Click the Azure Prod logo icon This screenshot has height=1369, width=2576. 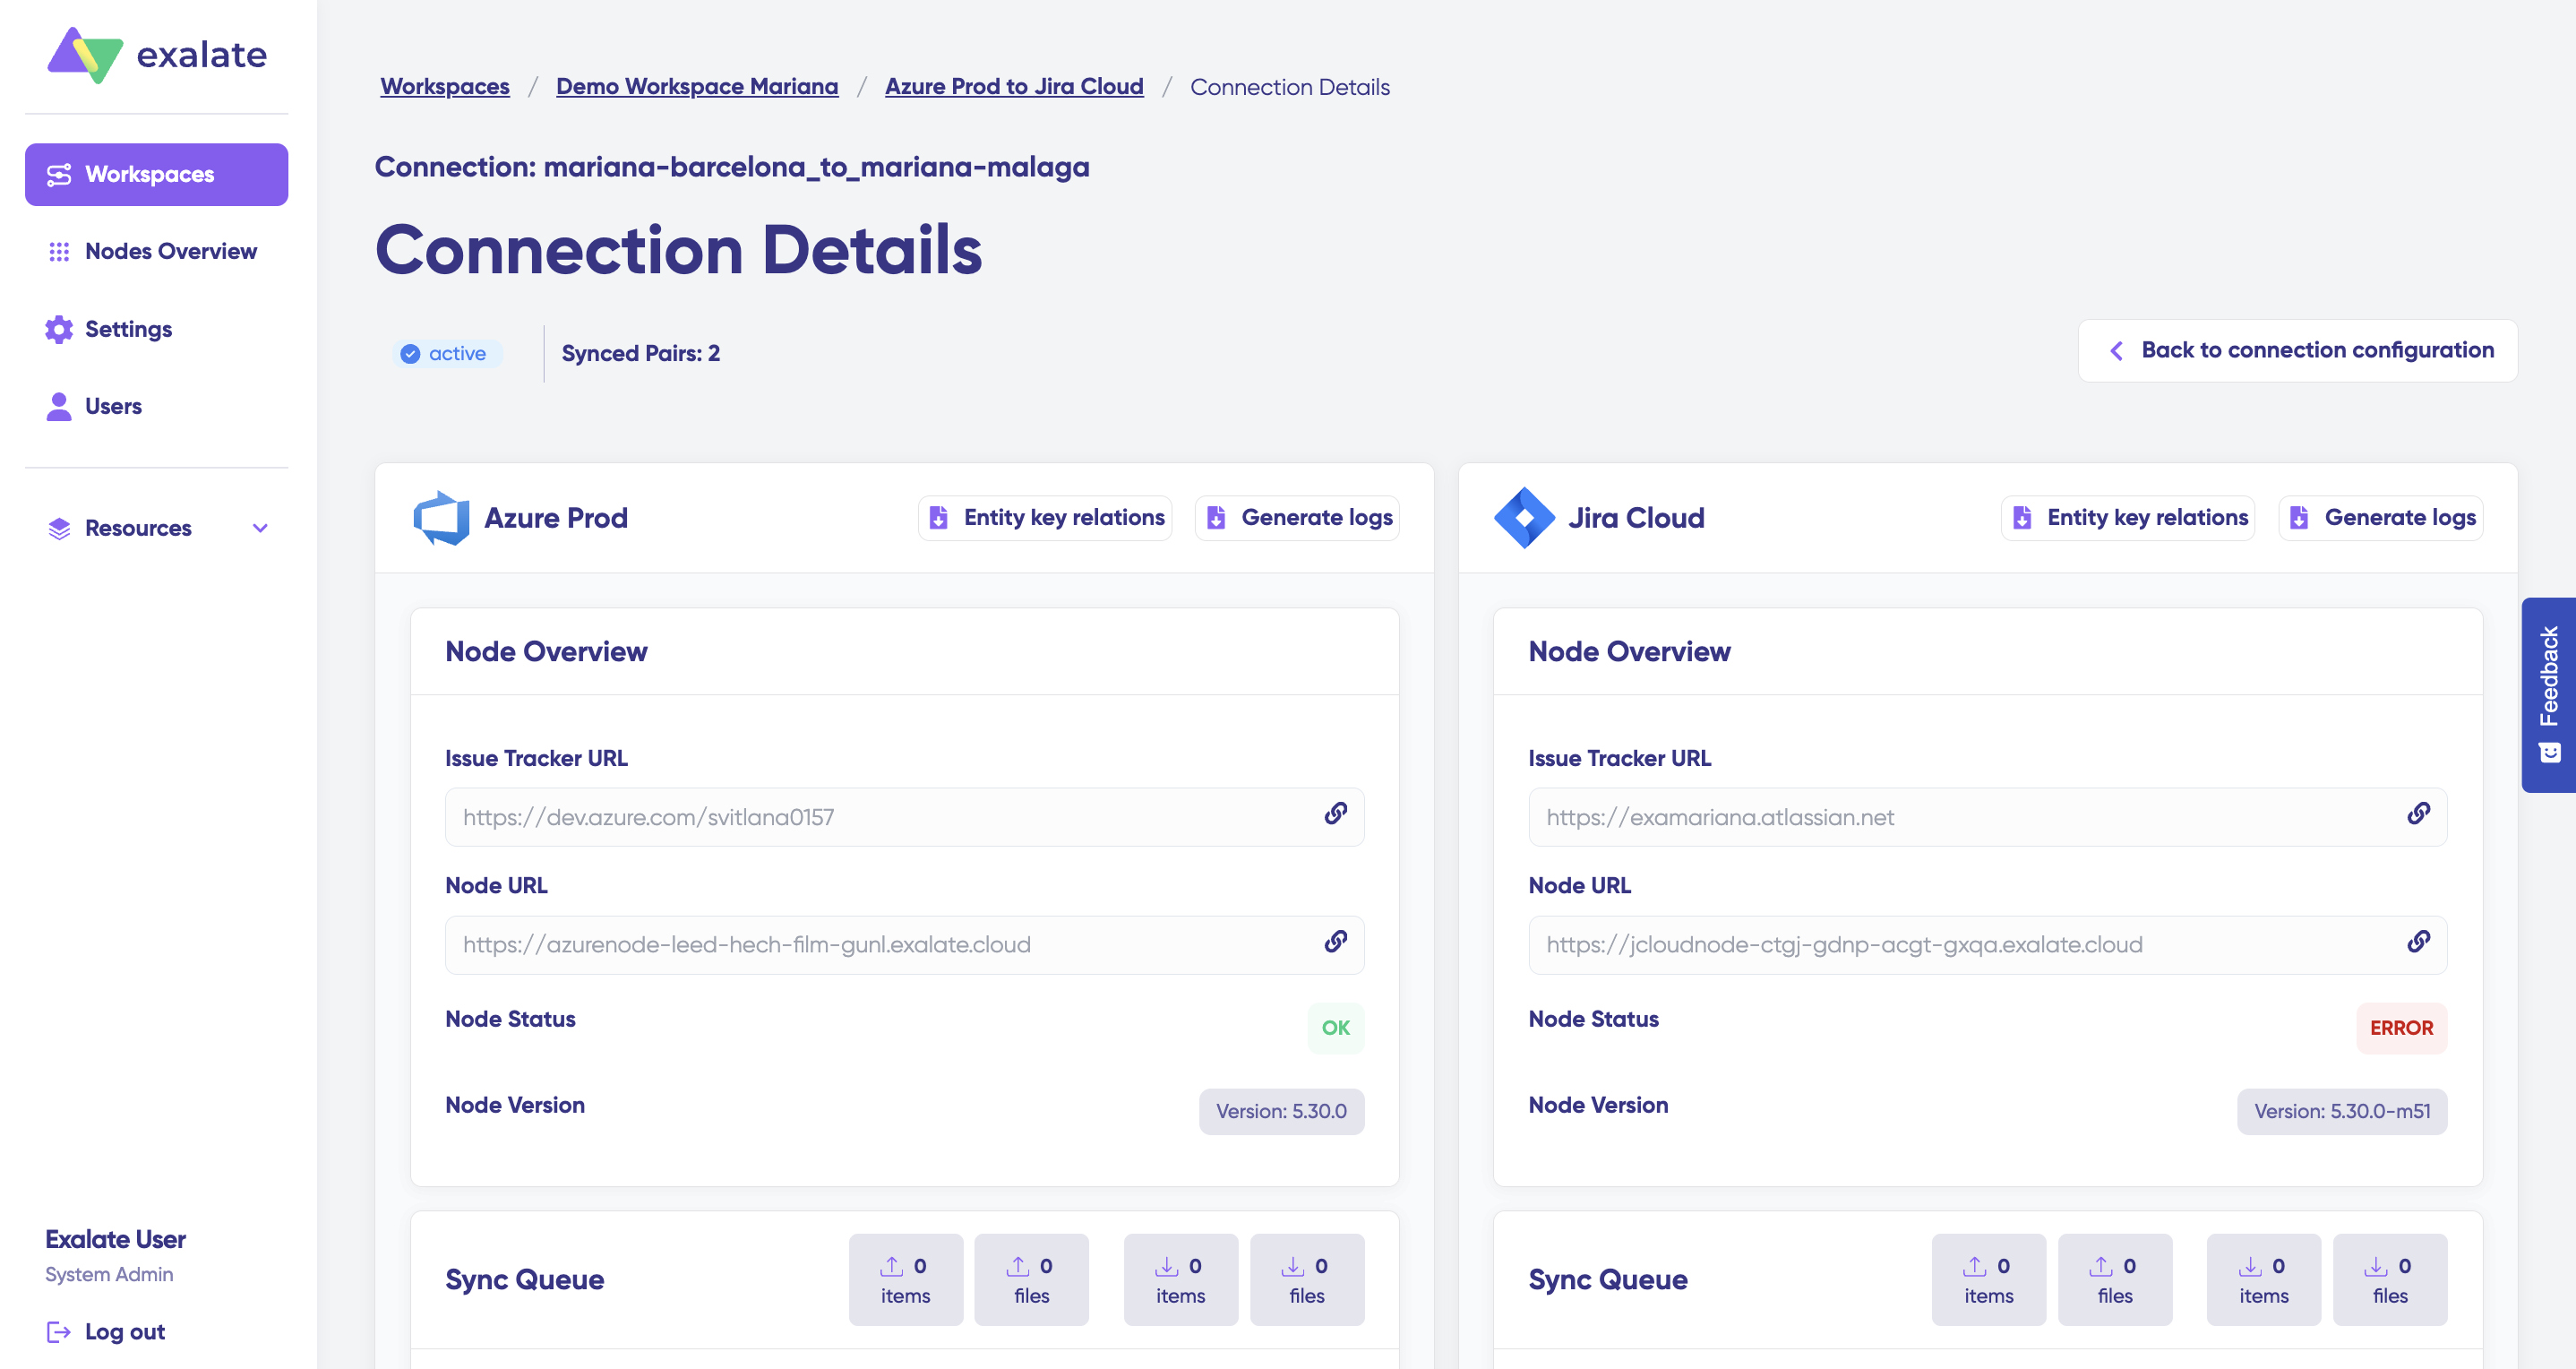click(441, 518)
